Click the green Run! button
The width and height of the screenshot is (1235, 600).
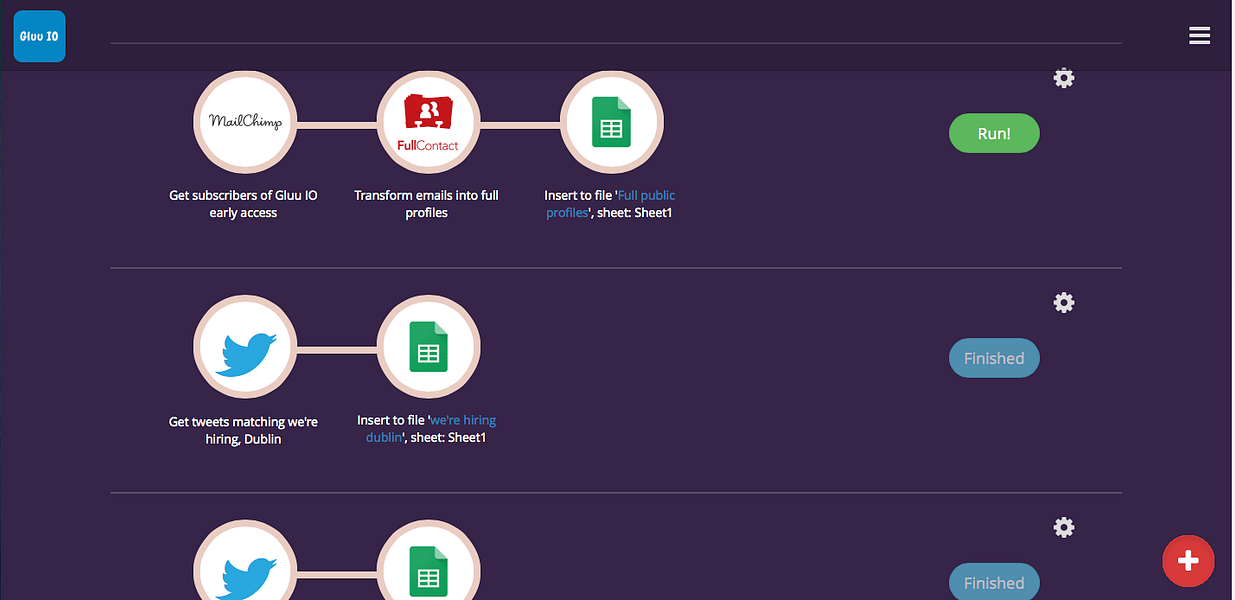point(994,133)
